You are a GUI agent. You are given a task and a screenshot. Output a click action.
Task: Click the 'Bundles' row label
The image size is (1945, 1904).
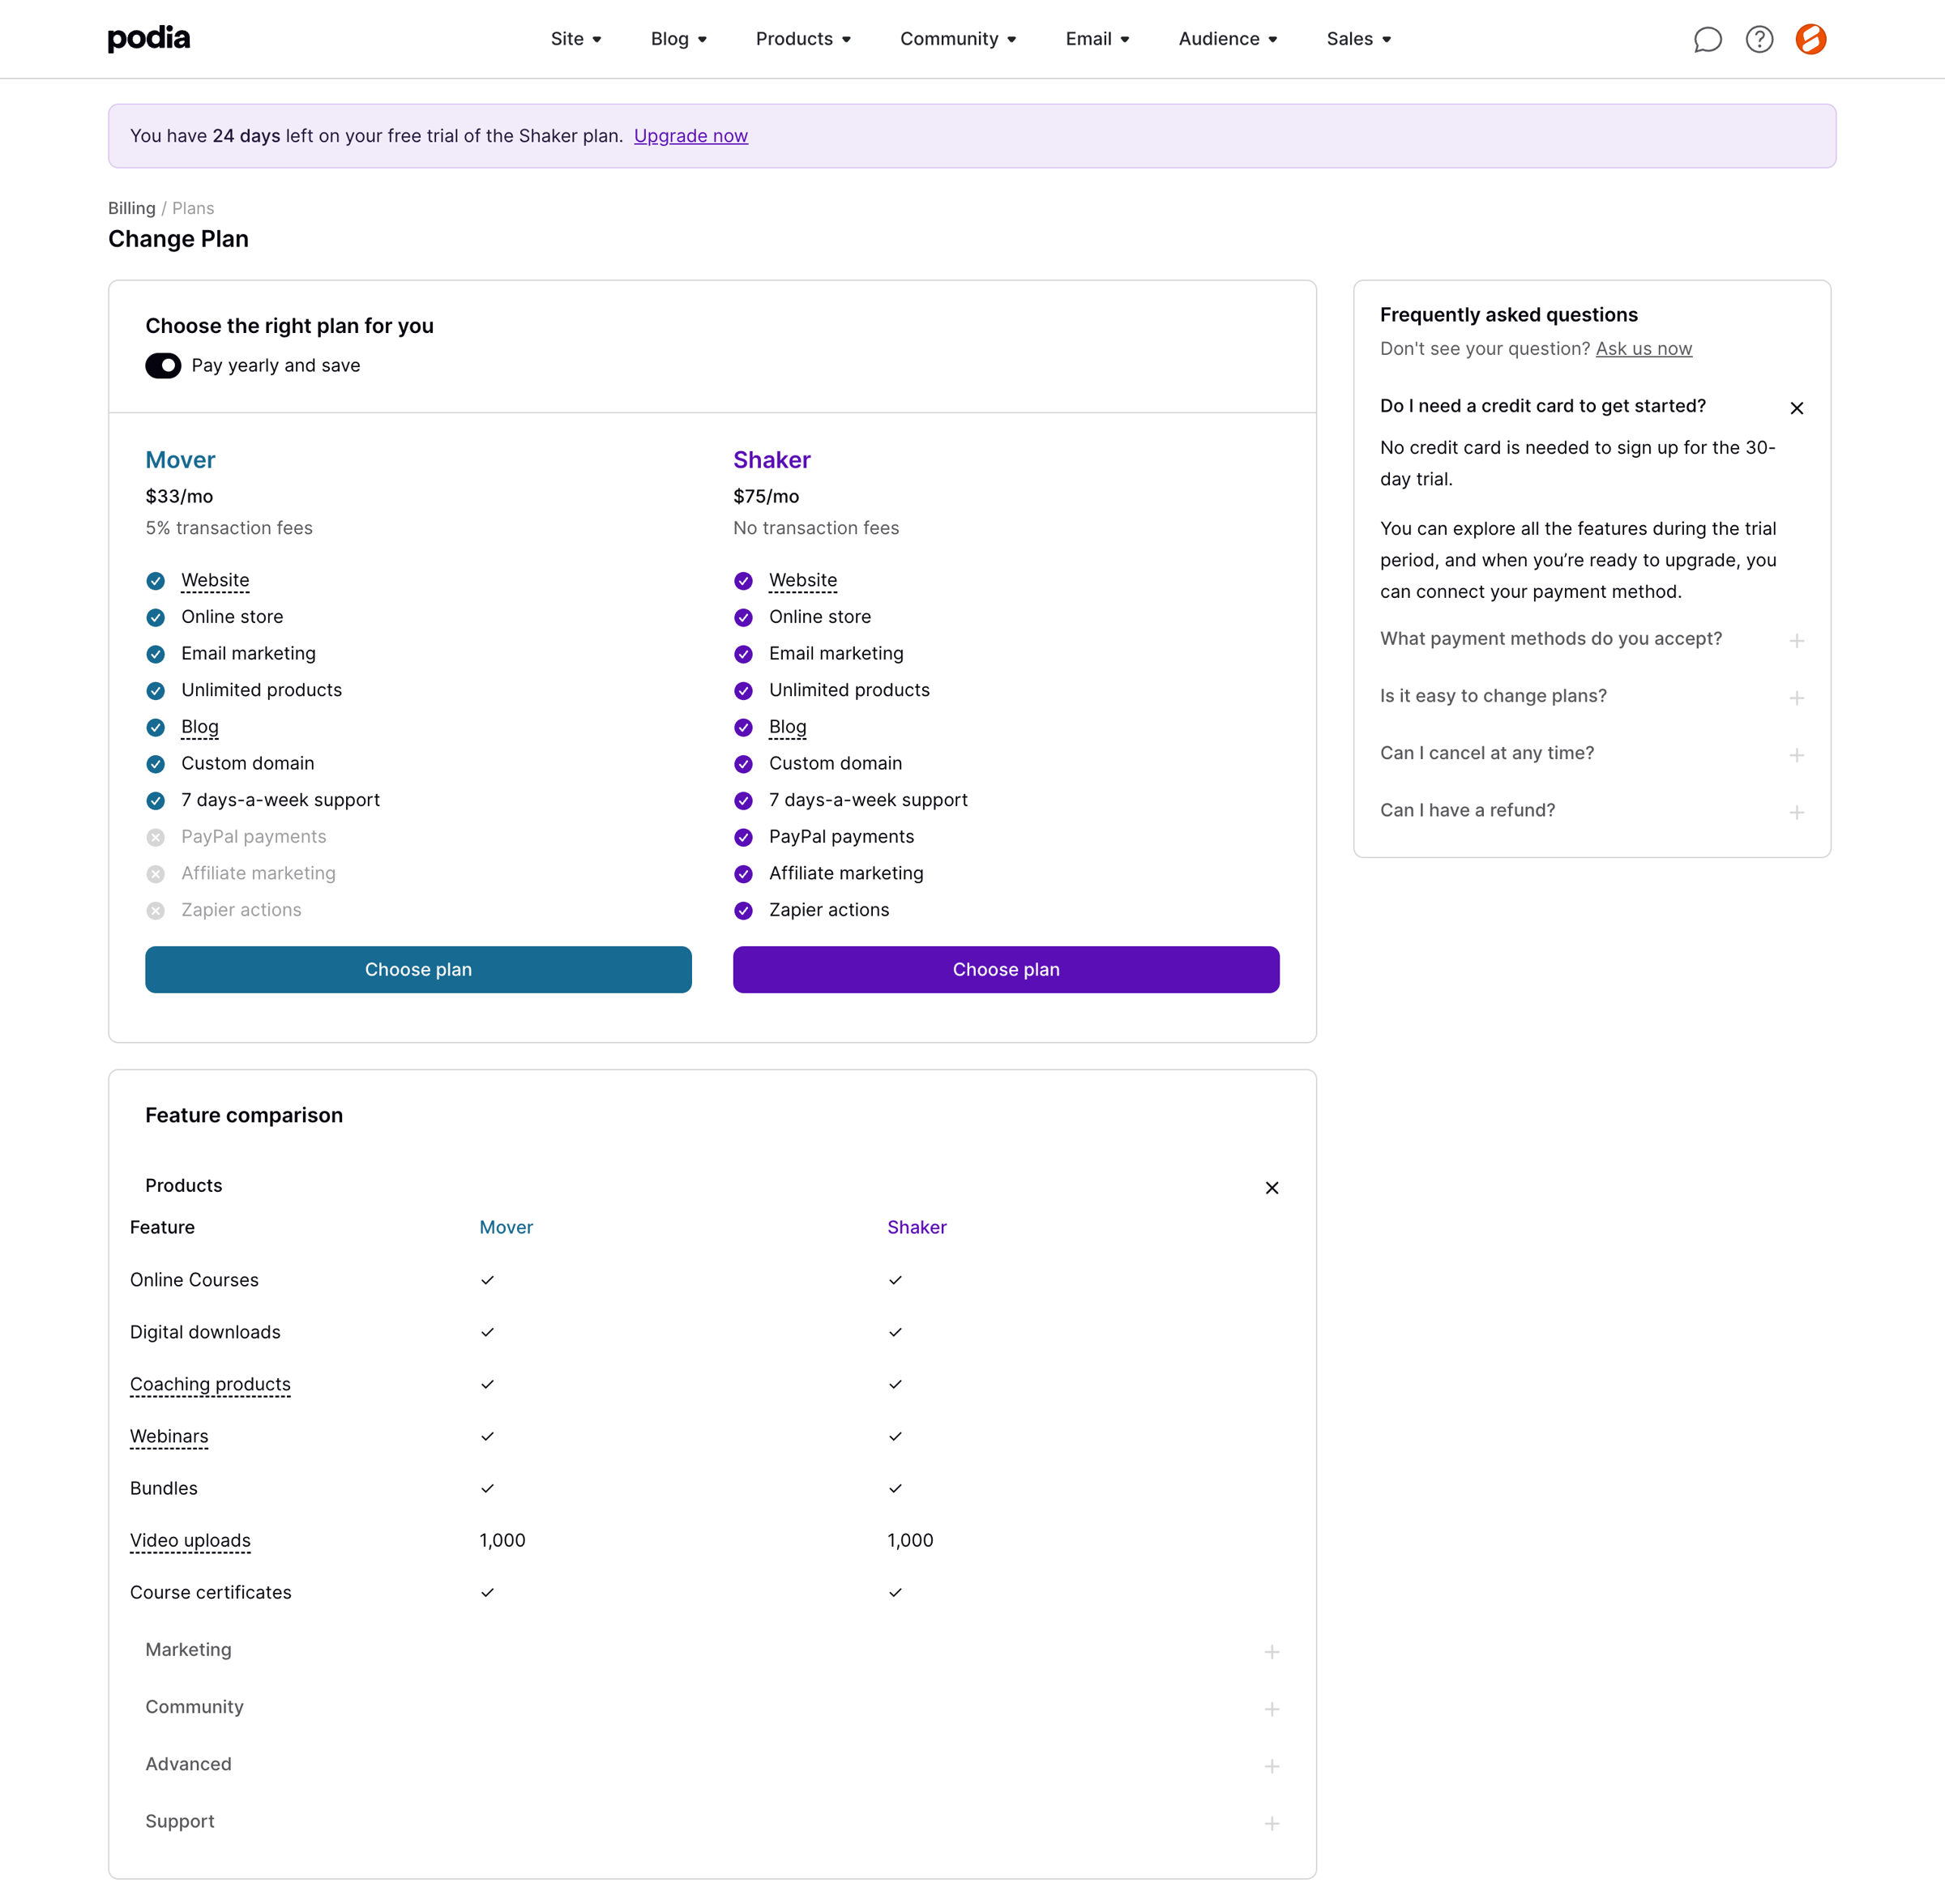(164, 1488)
